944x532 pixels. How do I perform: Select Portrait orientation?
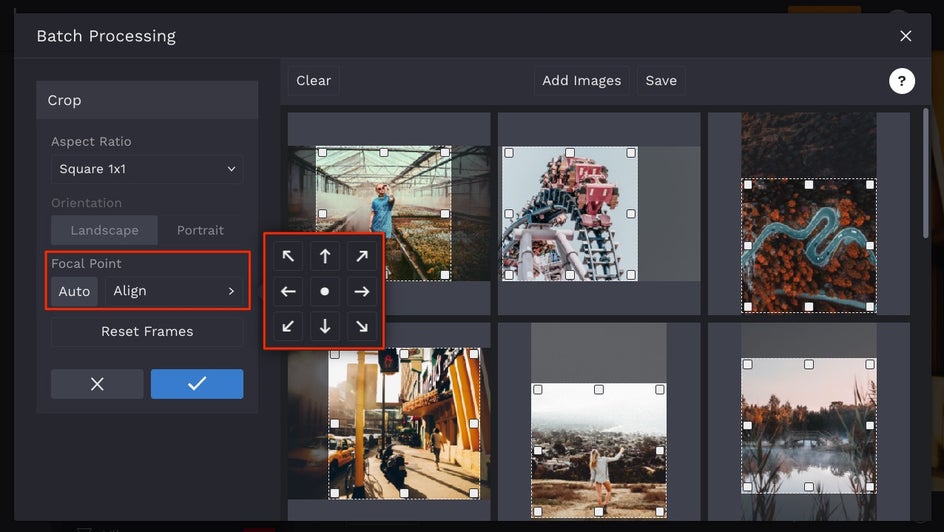pyautogui.click(x=200, y=230)
